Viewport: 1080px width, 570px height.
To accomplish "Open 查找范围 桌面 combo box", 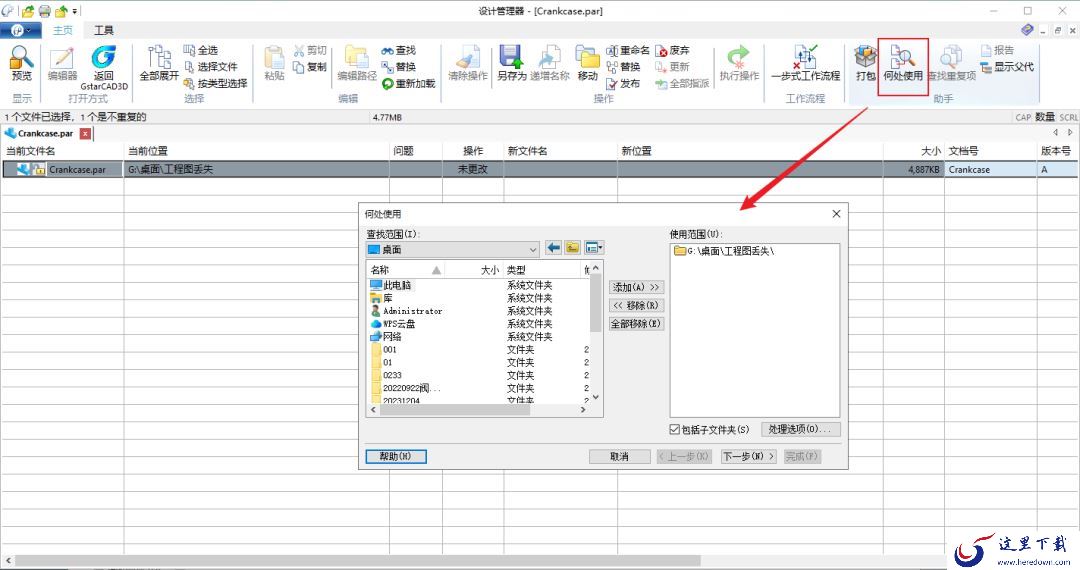I will click(453, 249).
